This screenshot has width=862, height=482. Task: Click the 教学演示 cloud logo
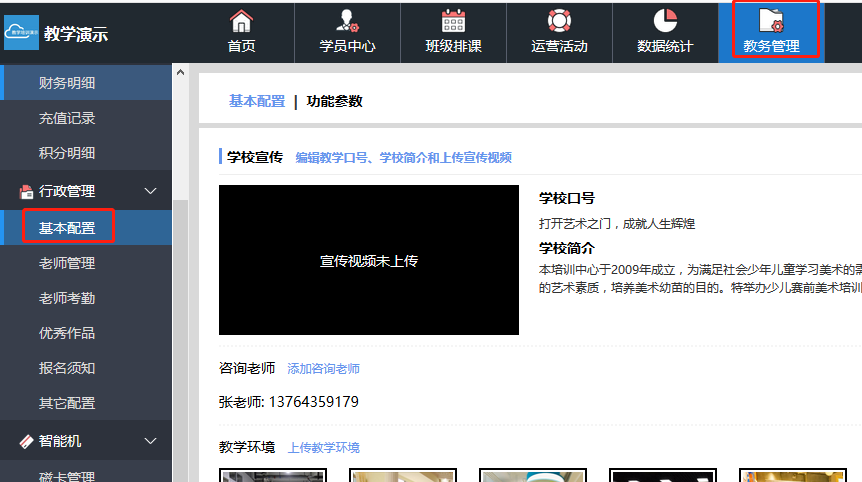pos(21,33)
